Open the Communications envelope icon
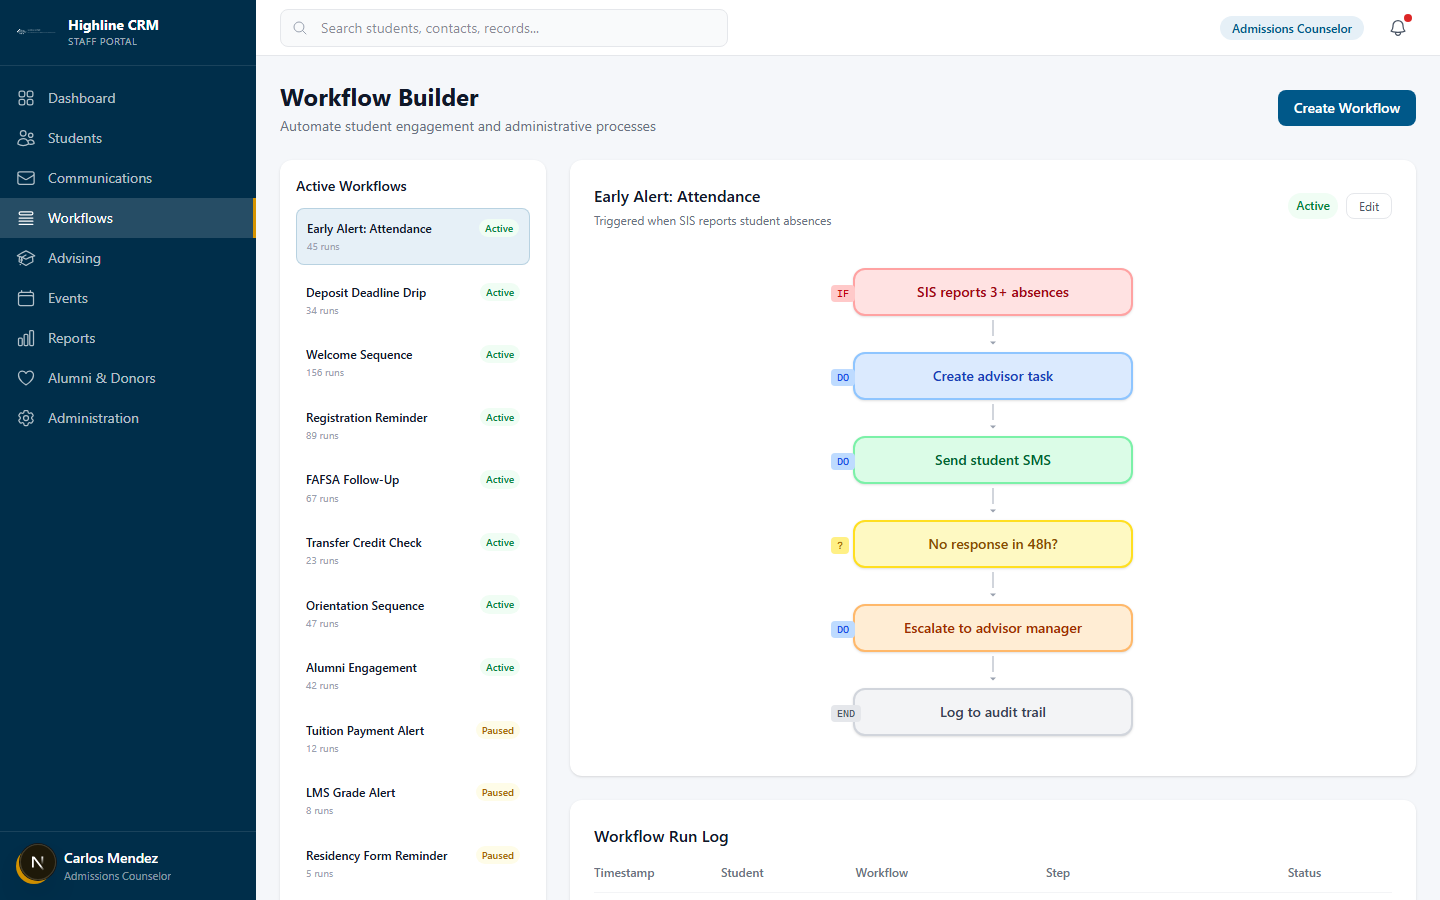 pyautogui.click(x=26, y=178)
